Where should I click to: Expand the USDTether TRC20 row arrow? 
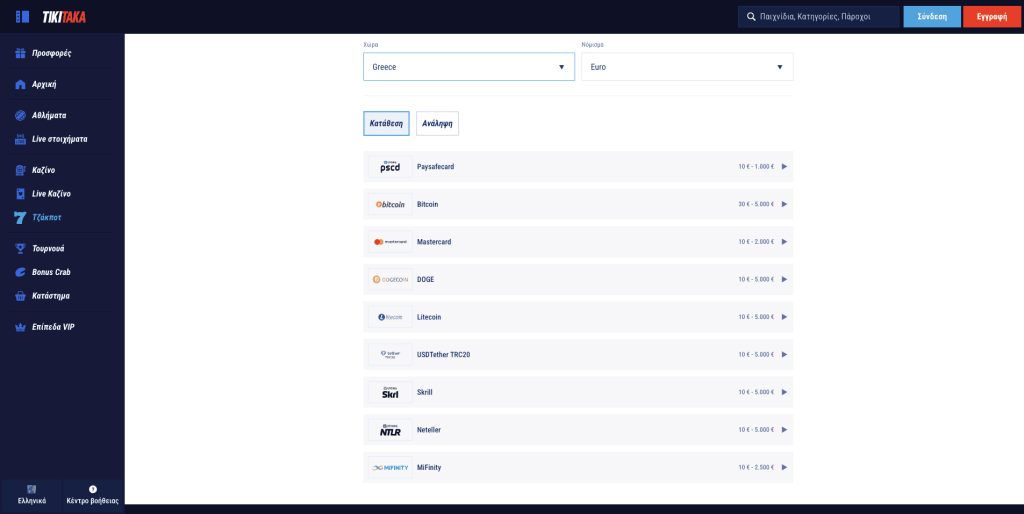pyautogui.click(x=784, y=355)
